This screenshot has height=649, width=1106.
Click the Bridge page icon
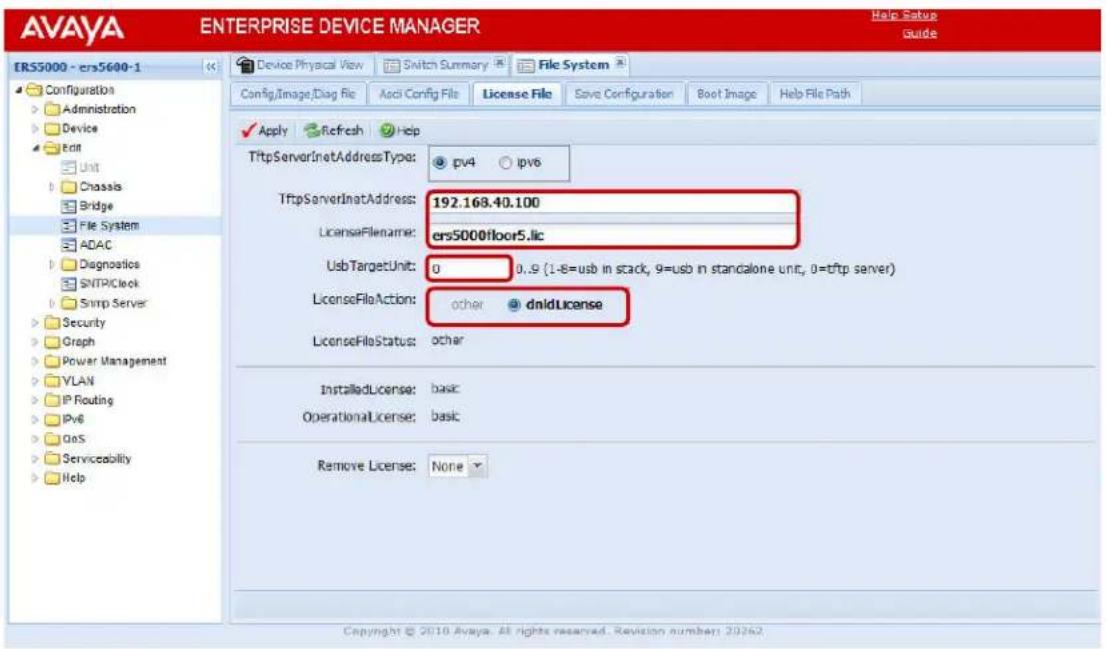(69, 206)
